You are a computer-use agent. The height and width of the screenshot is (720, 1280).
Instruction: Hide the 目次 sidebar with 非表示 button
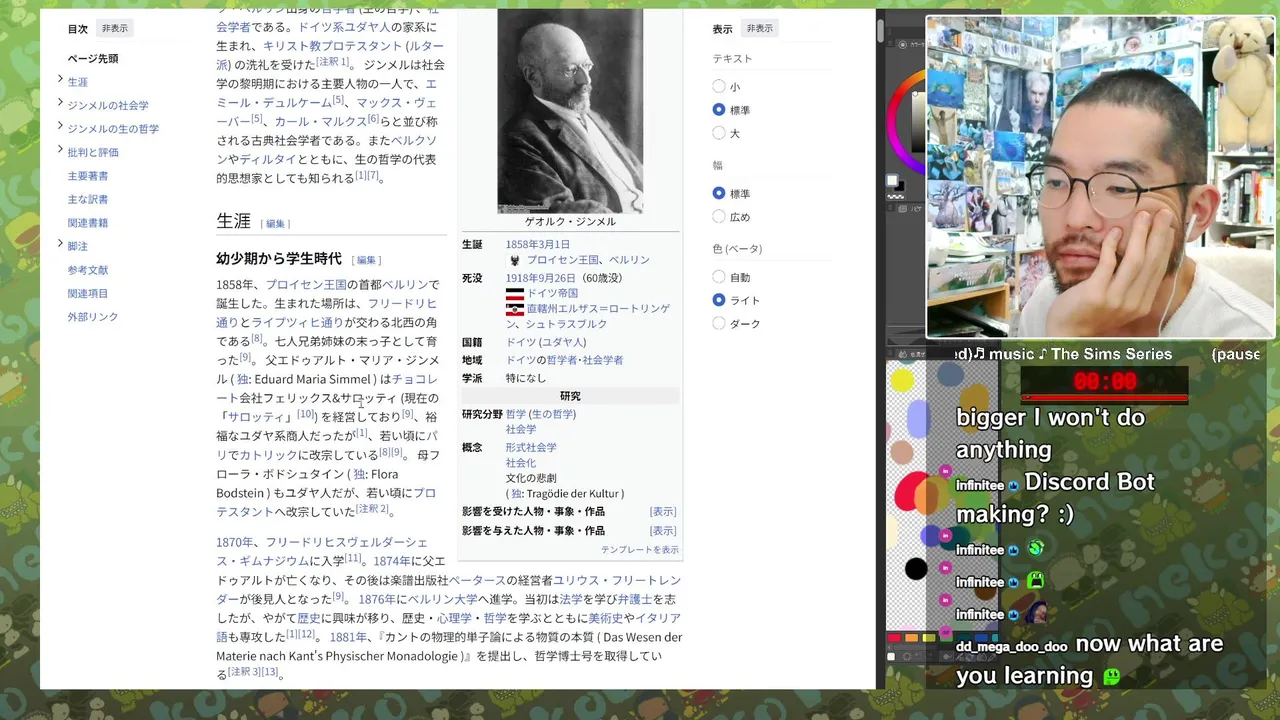tap(115, 28)
